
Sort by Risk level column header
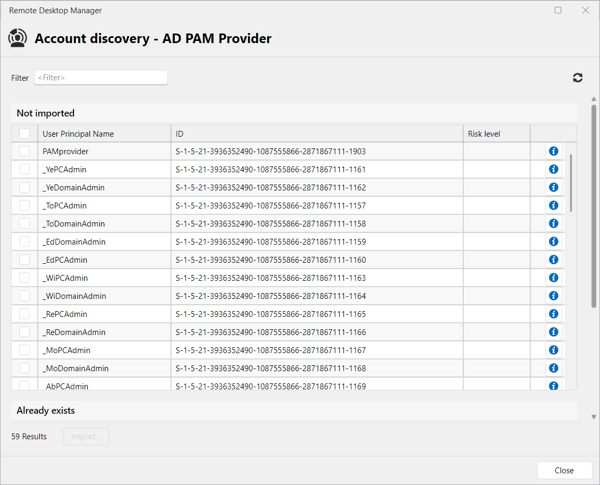pos(497,134)
